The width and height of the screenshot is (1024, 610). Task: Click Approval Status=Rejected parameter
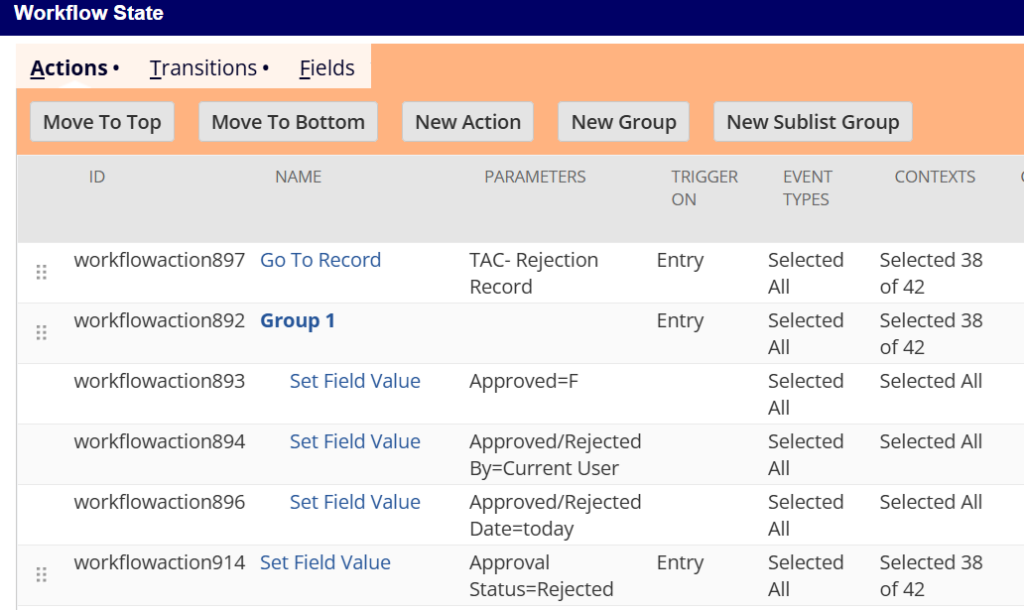pos(541,576)
